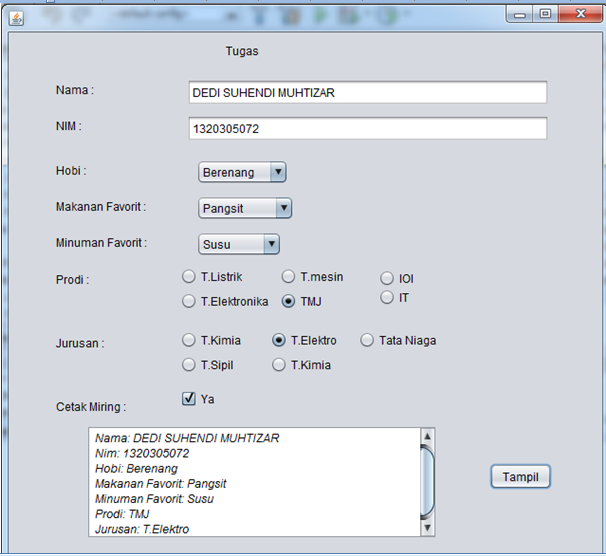Click the 'Prodi: TMJ' output line
Viewport: 606px width, 556px height.
click(x=122, y=514)
